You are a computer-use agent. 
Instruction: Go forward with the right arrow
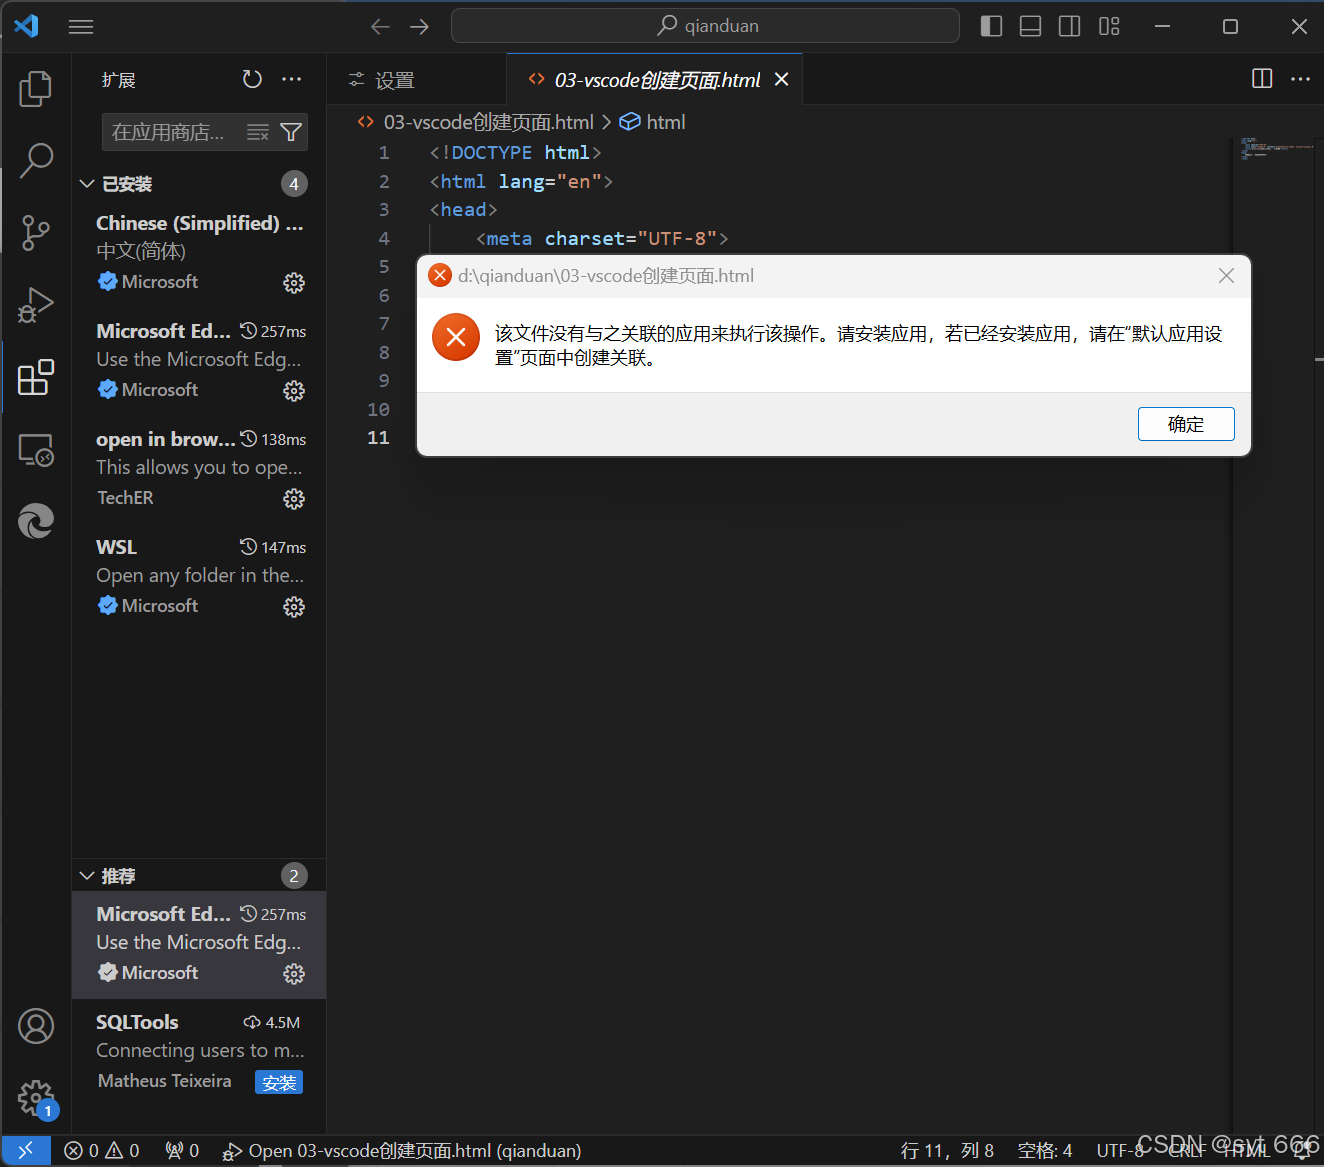tap(419, 27)
